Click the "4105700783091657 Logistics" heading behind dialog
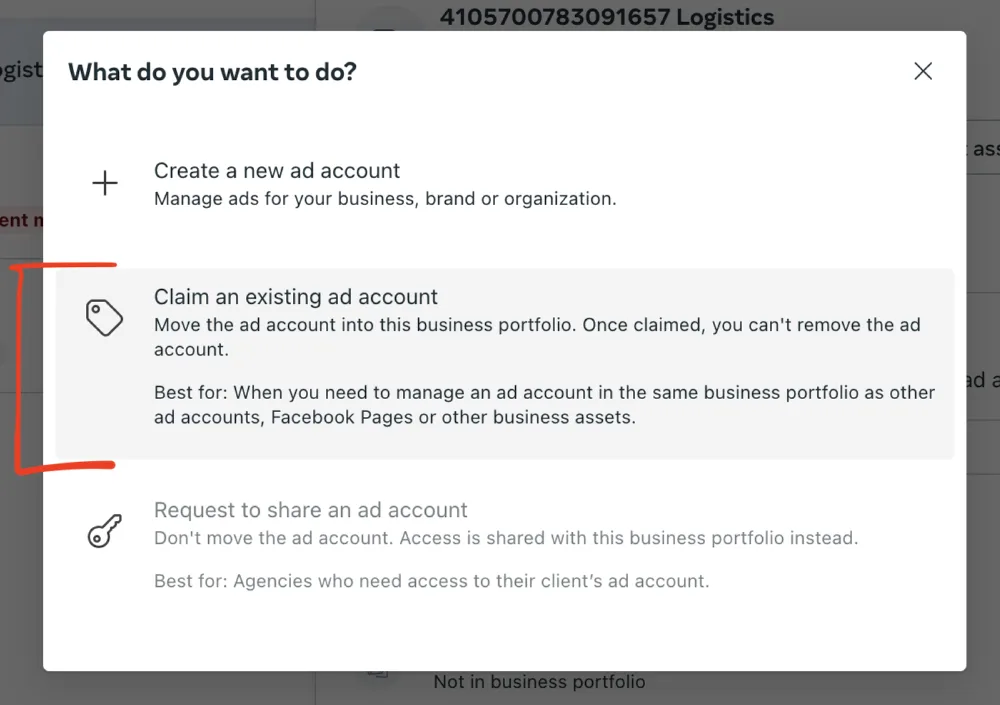1000x705 pixels. coord(607,17)
